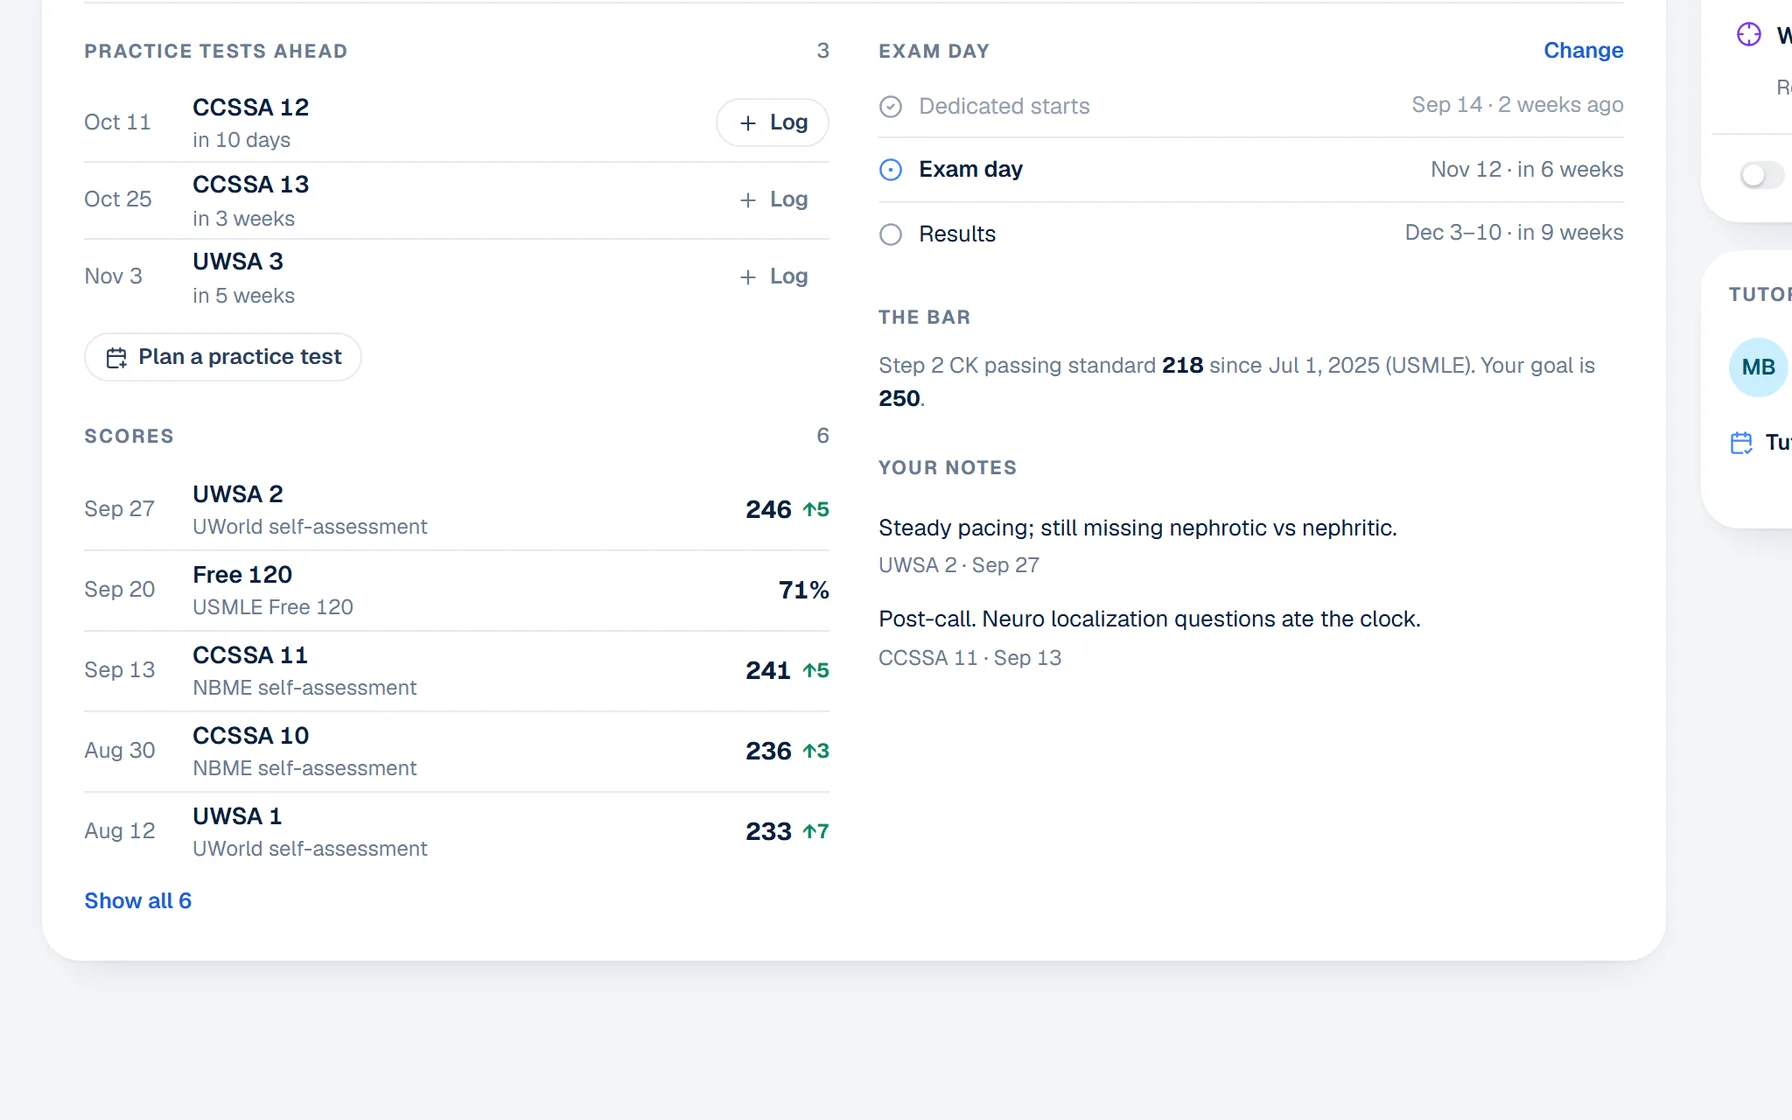Click the plus icon in UWSA 3 Log
The width and height of the screenshot is (1792, 1120).
(747, 277)
